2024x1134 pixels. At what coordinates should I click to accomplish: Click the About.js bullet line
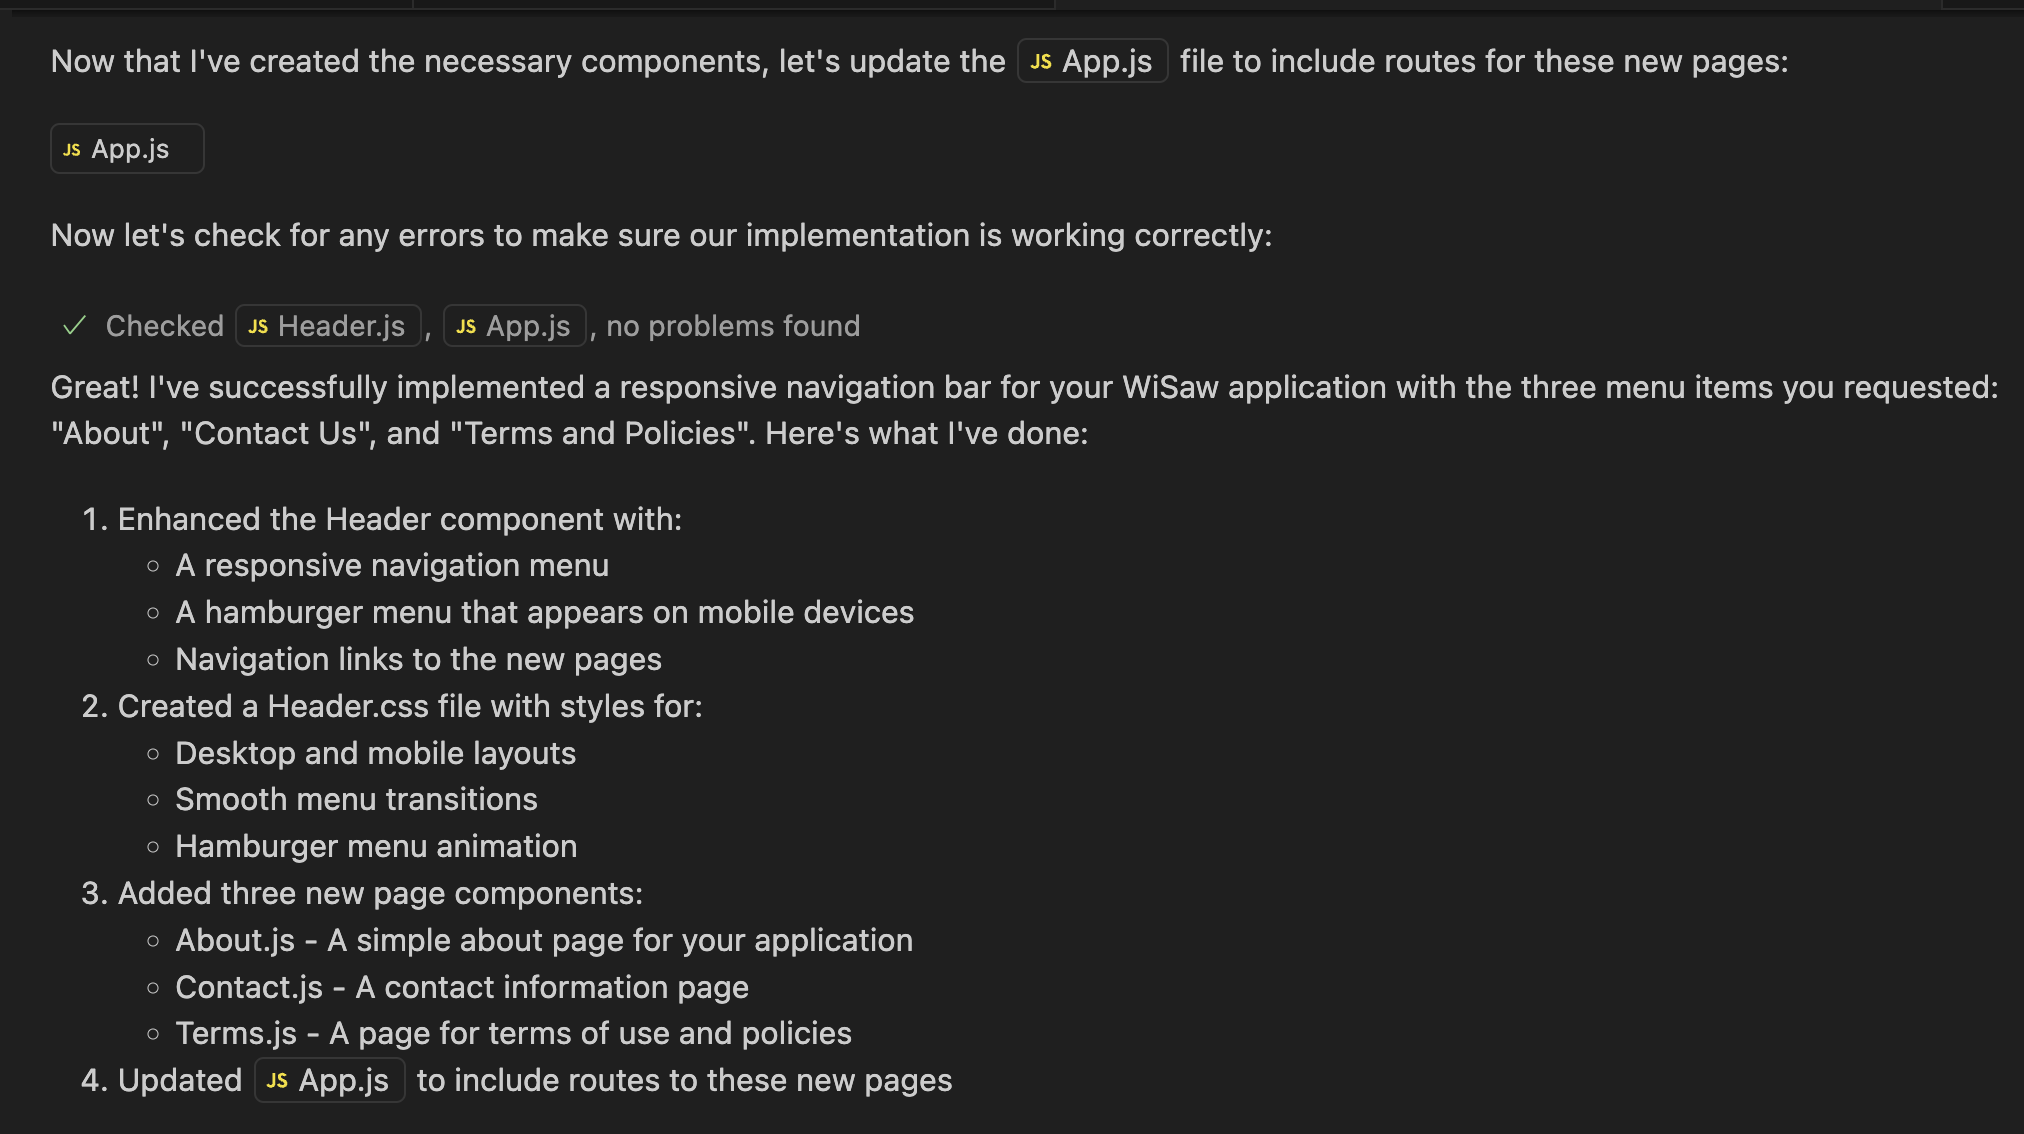coord(544,940)
